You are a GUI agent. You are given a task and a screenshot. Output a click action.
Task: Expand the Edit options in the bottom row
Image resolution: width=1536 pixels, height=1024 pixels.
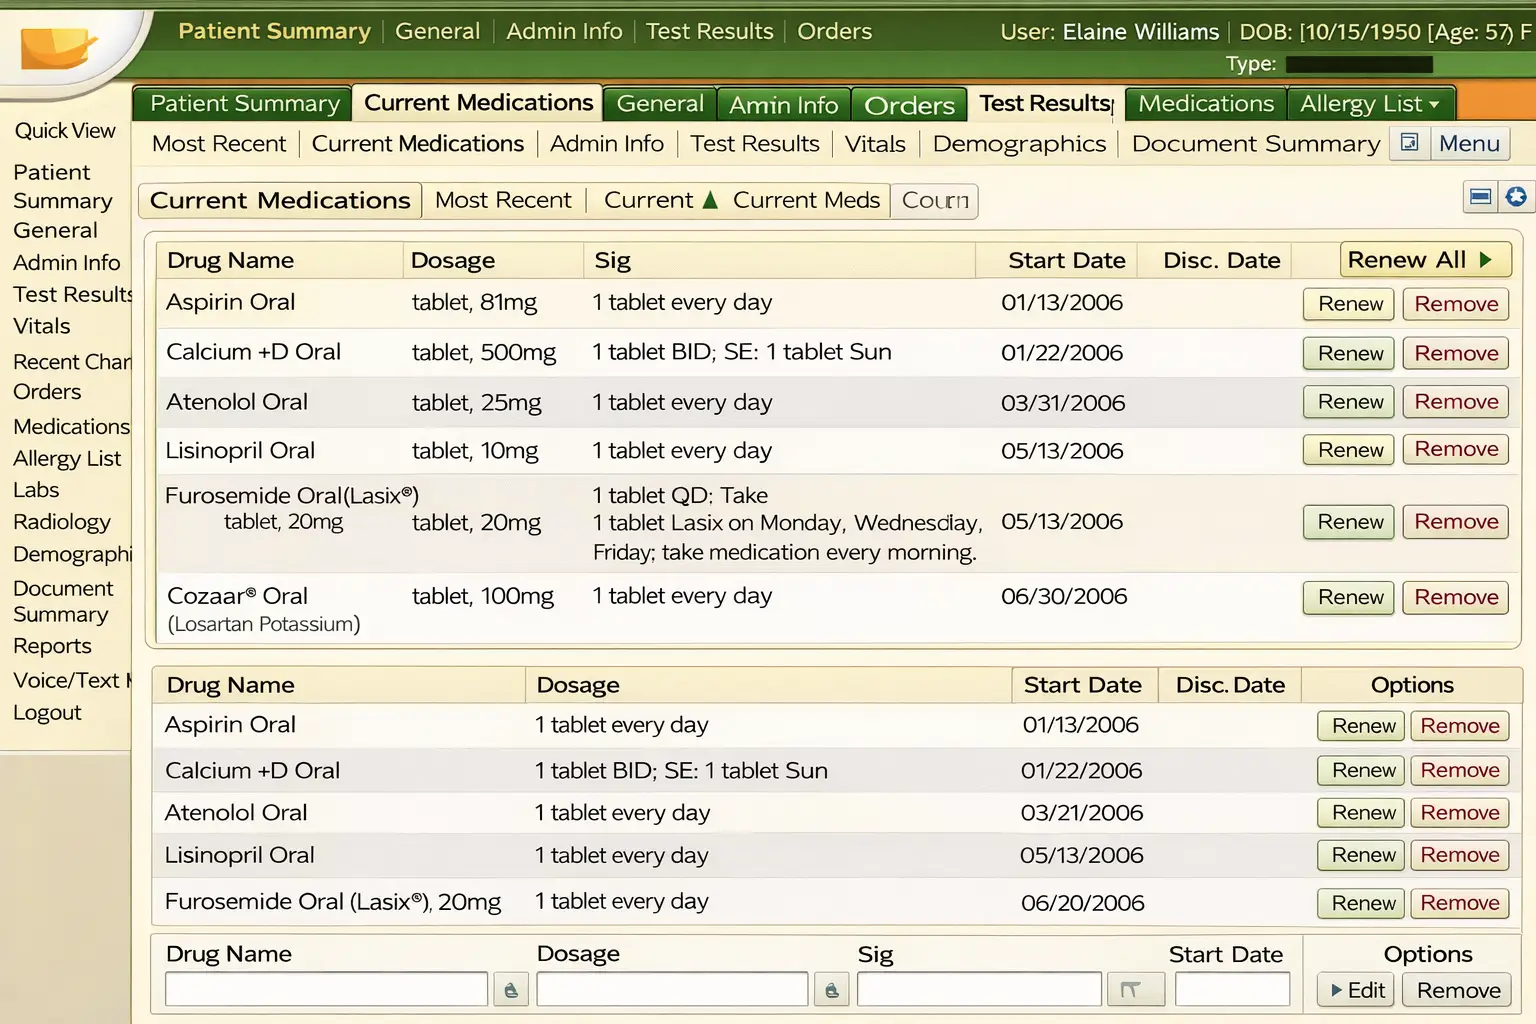pos(1355,990)
